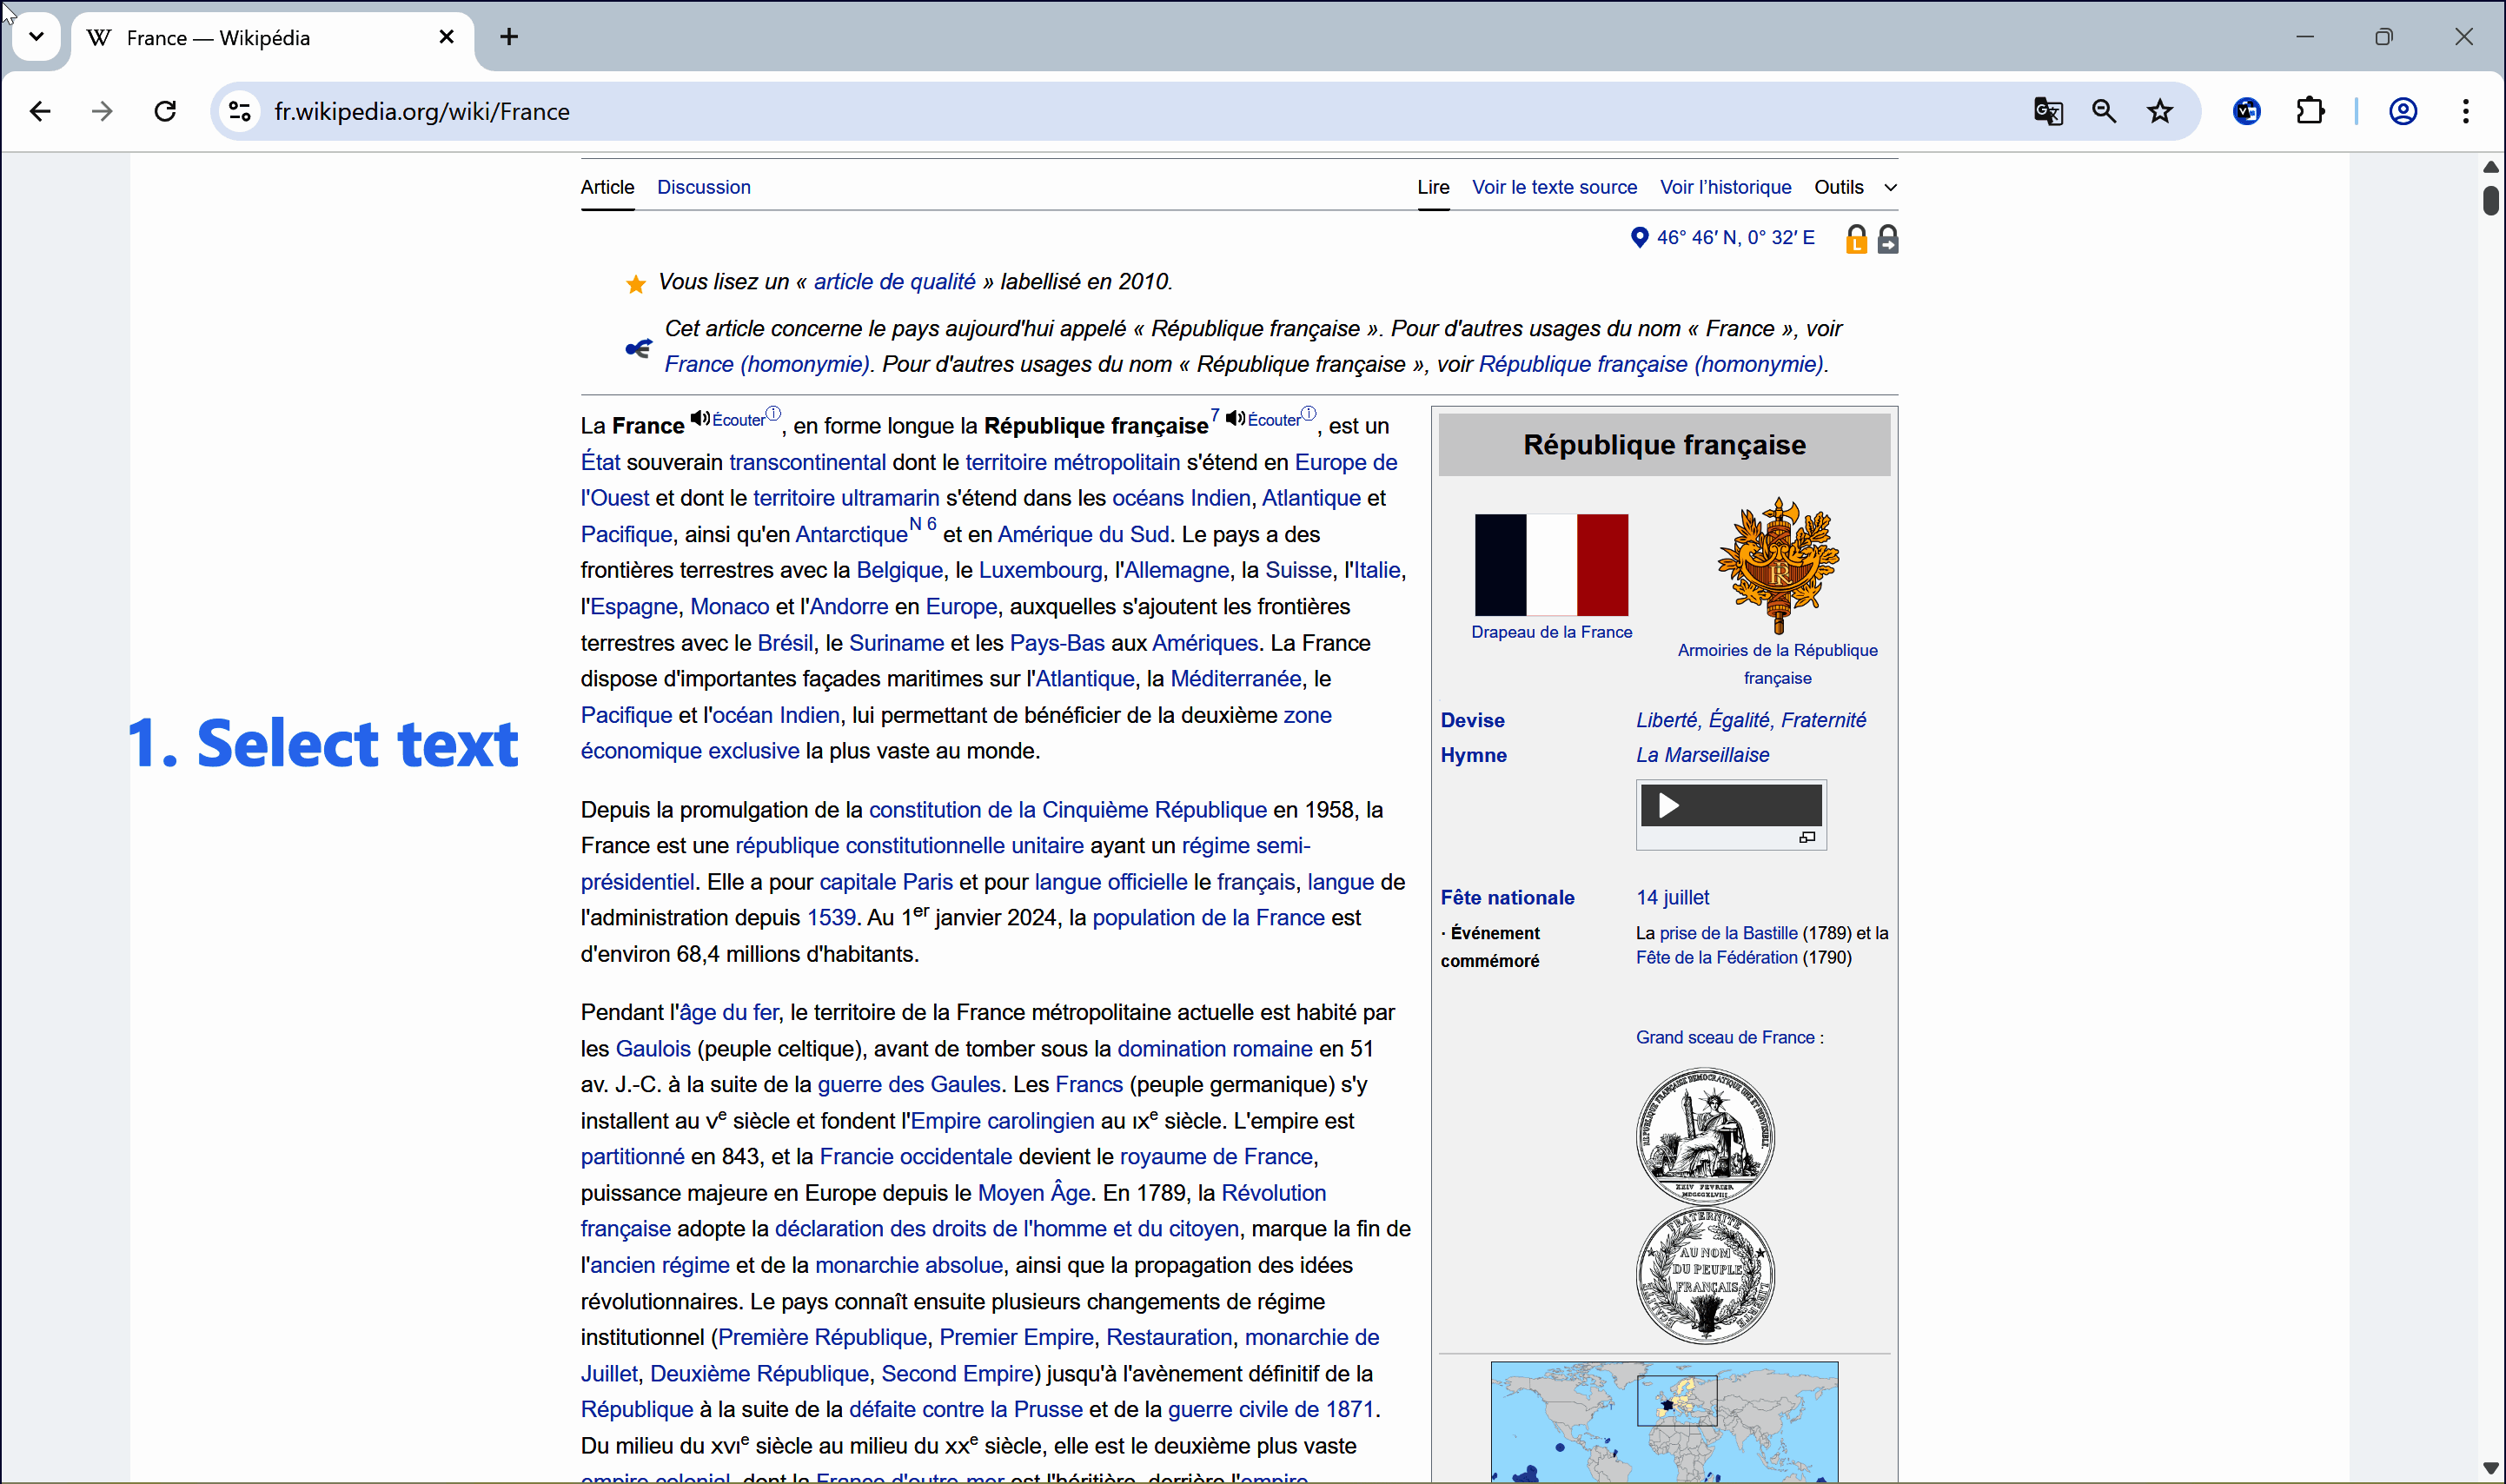The image size is (2506, 1484).
Task: Play the France pronunciation speaker icon
Action: pyautogui.click(x=700, y=418)
